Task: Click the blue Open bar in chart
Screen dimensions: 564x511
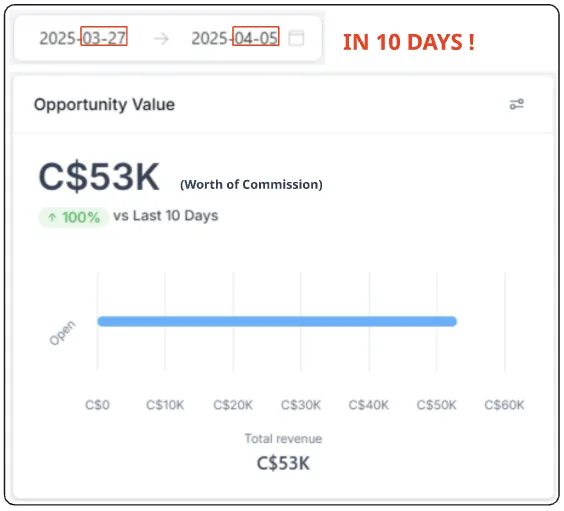Action: (277, 321)
